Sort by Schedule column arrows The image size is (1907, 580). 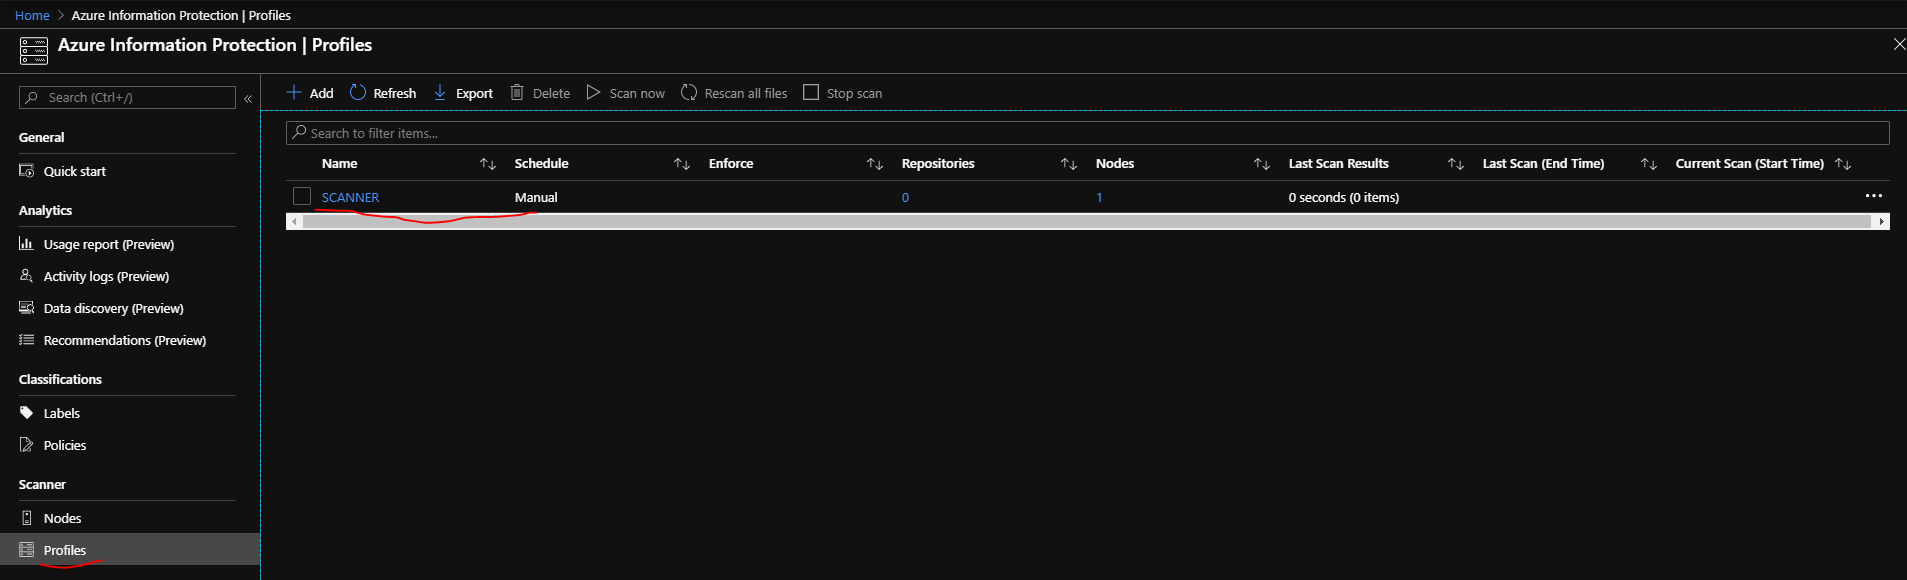[682, 164]
